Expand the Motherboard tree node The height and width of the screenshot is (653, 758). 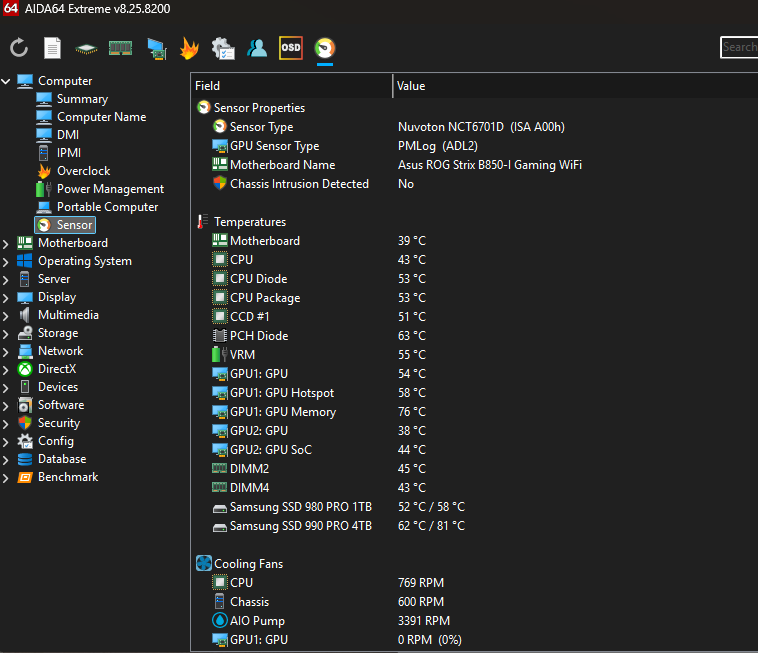(x=7, y=243)
